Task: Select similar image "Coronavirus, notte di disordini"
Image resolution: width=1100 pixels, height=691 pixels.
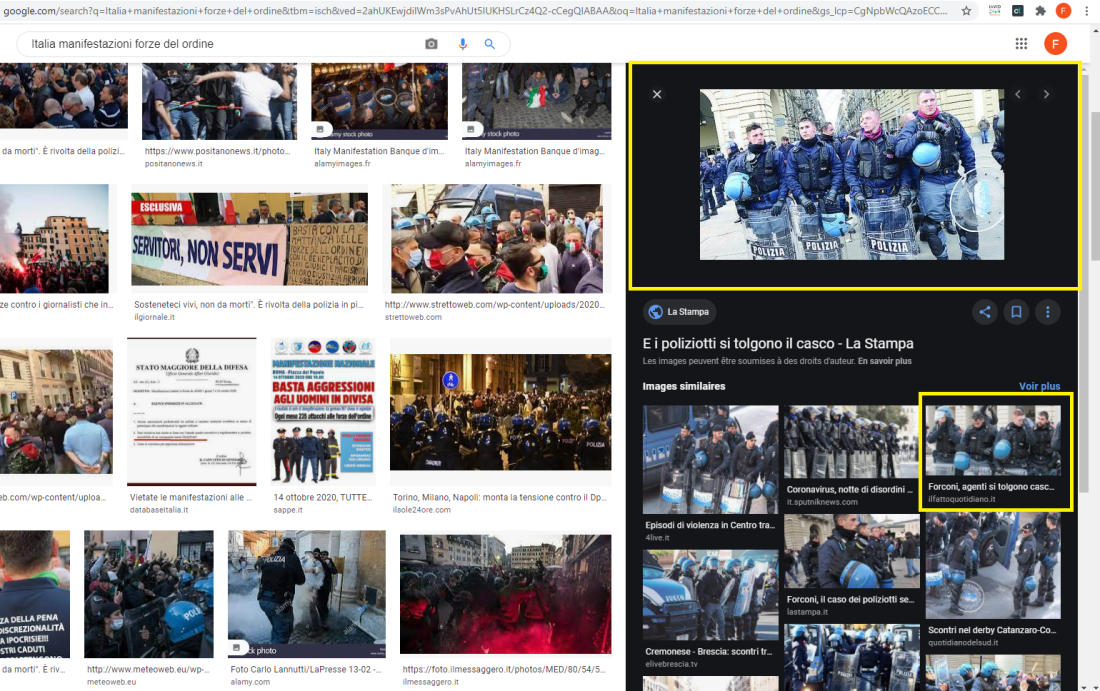Action: (852, 442)
